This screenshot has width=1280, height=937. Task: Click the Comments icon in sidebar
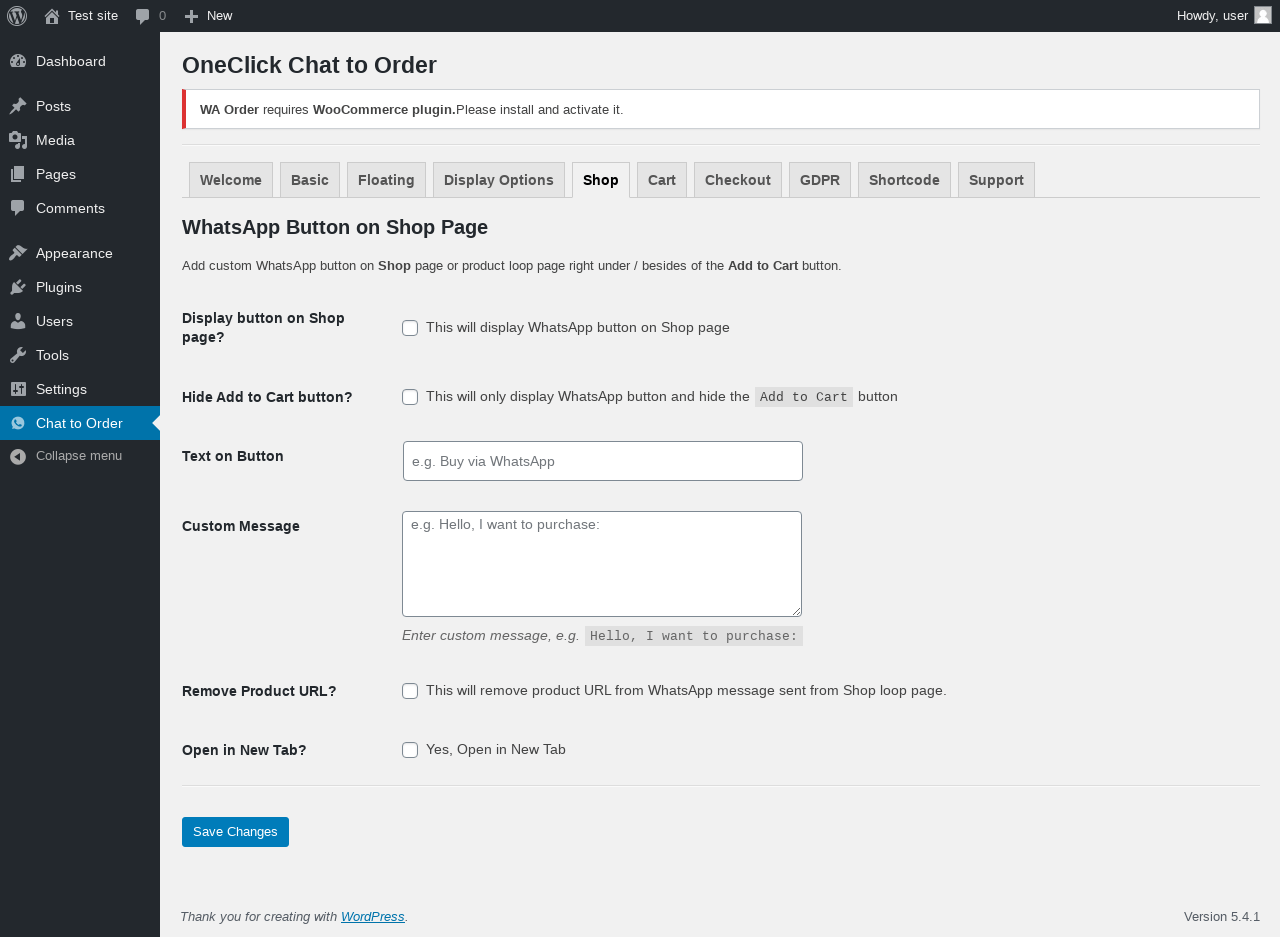tap(18, 208)
